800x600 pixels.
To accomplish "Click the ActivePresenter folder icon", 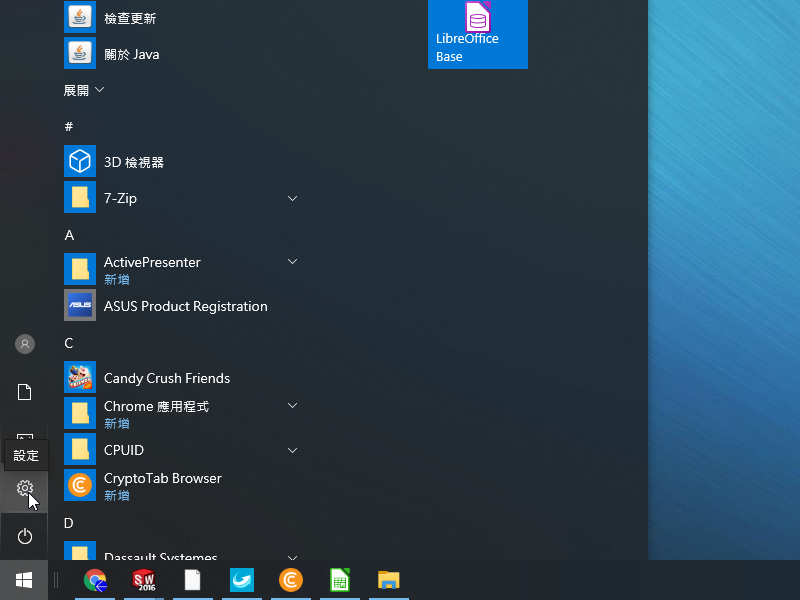I will click(80, 269).
